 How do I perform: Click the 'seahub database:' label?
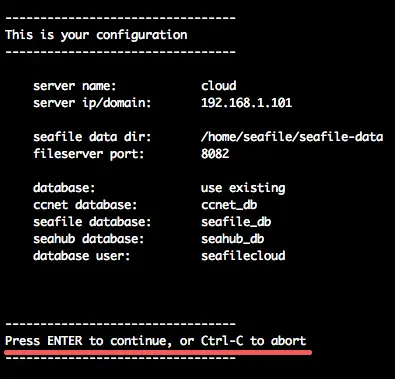coord(89,239)
